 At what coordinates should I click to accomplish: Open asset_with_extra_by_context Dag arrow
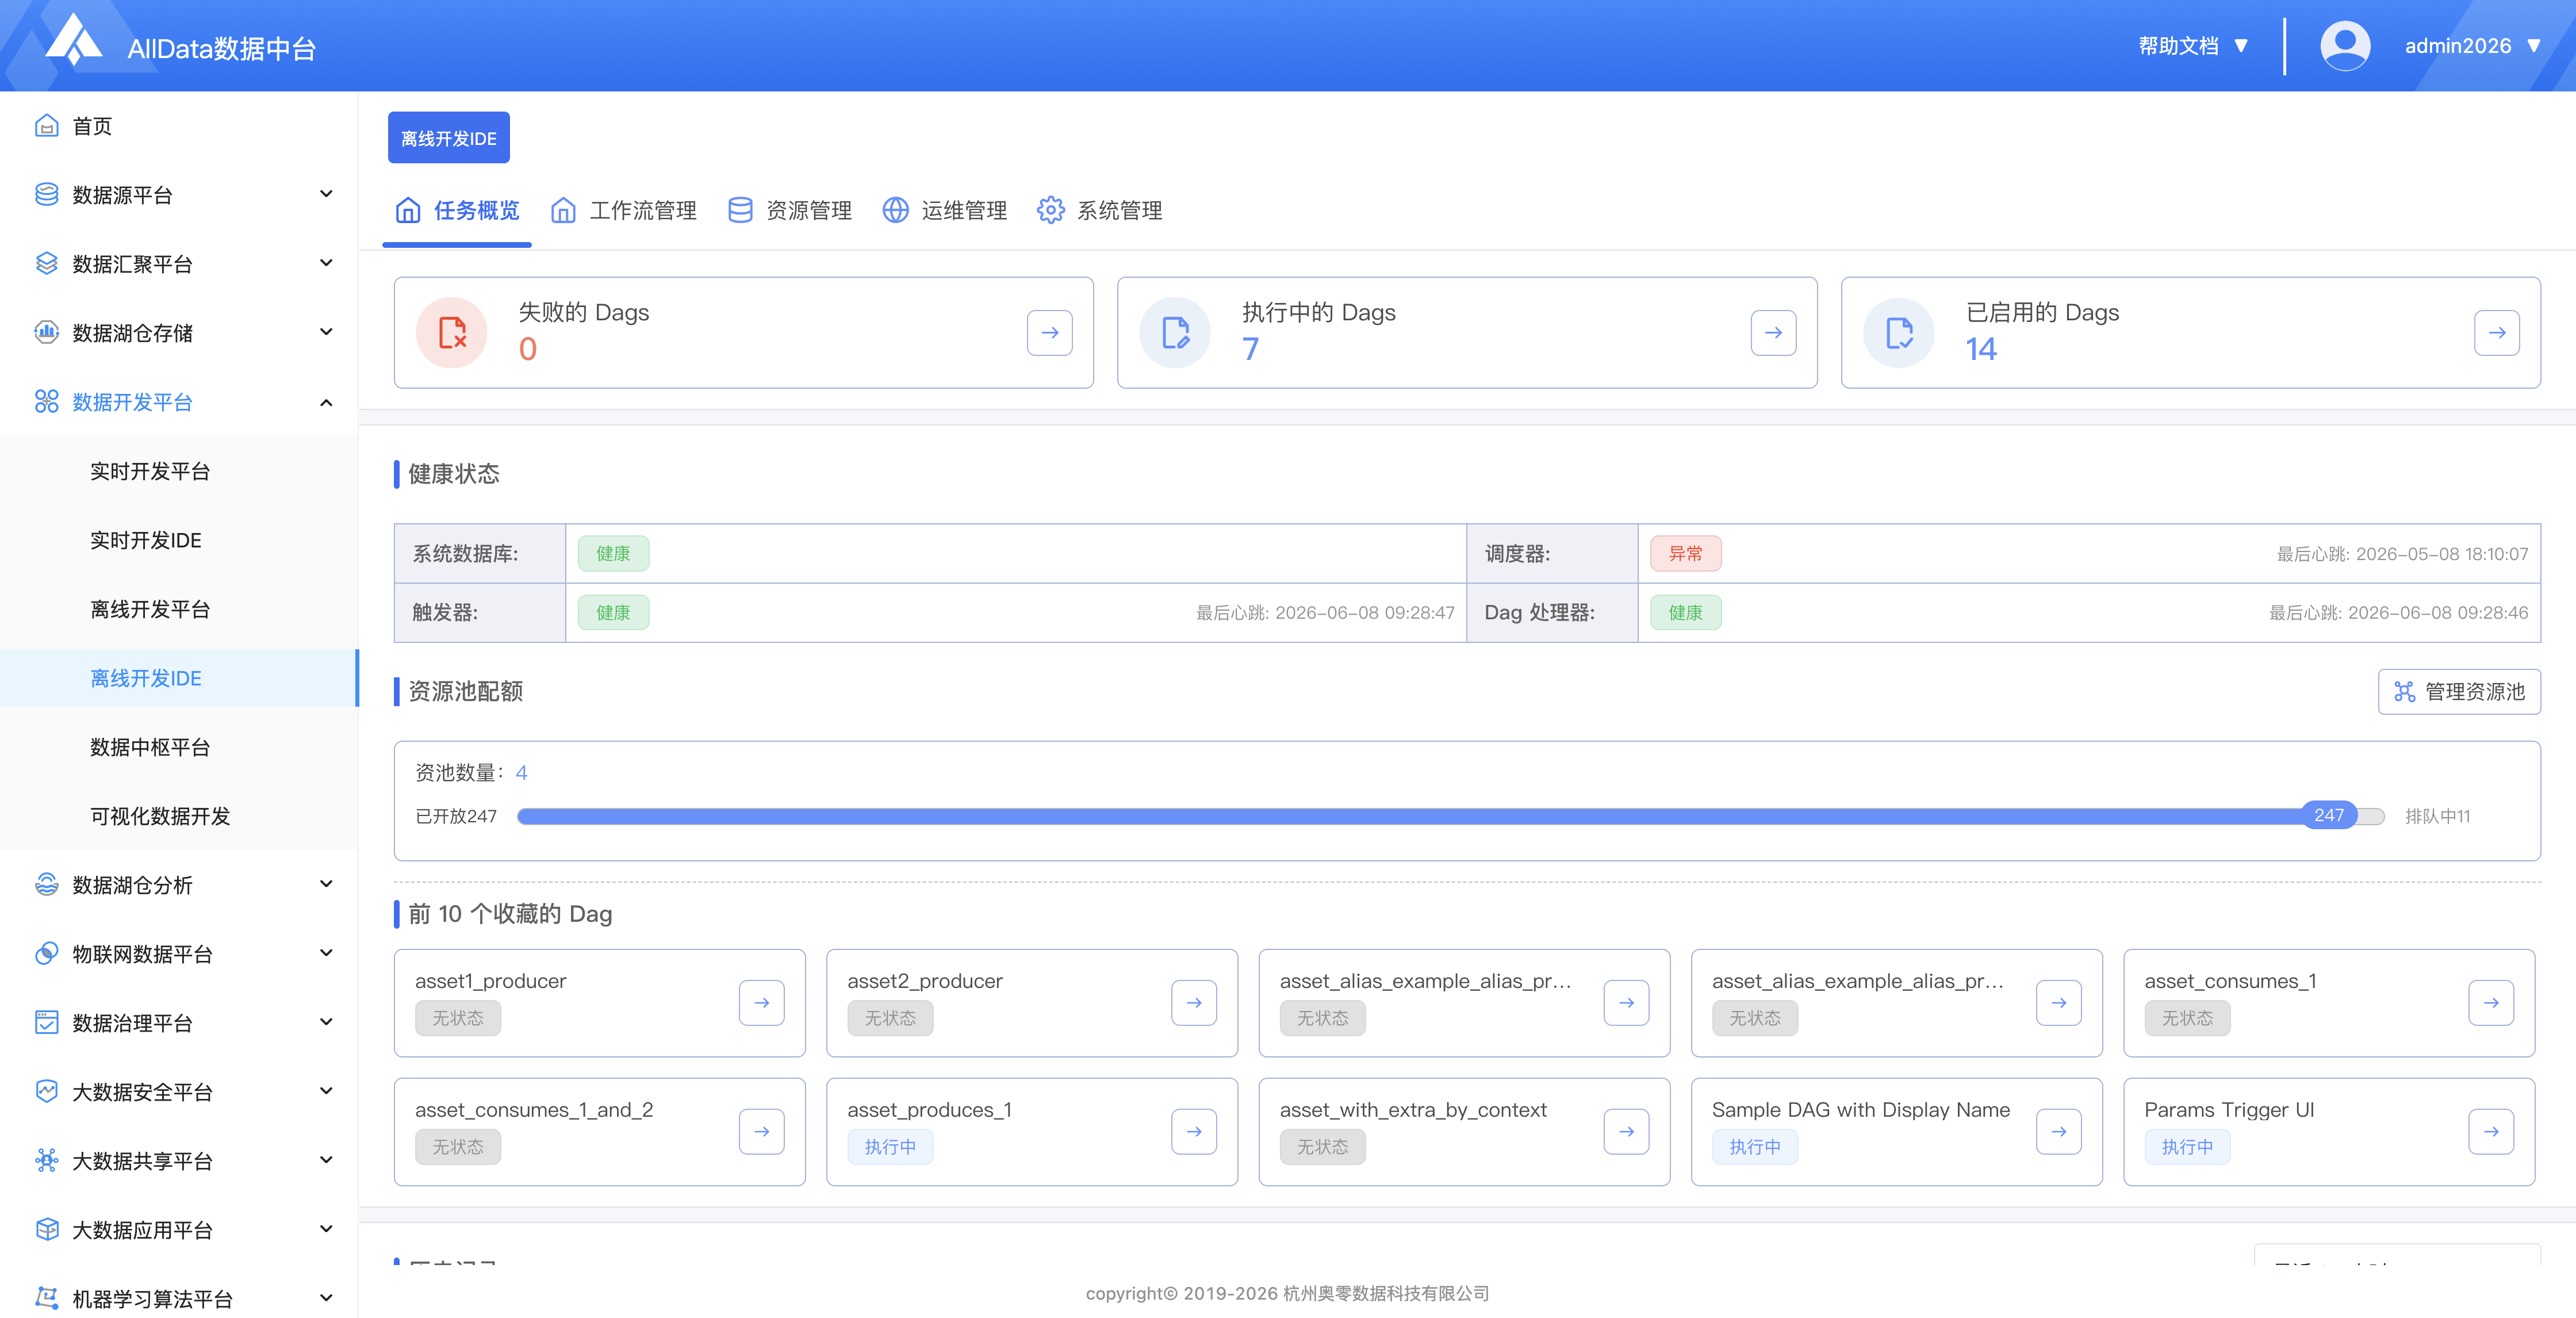coord(1627,1132)
